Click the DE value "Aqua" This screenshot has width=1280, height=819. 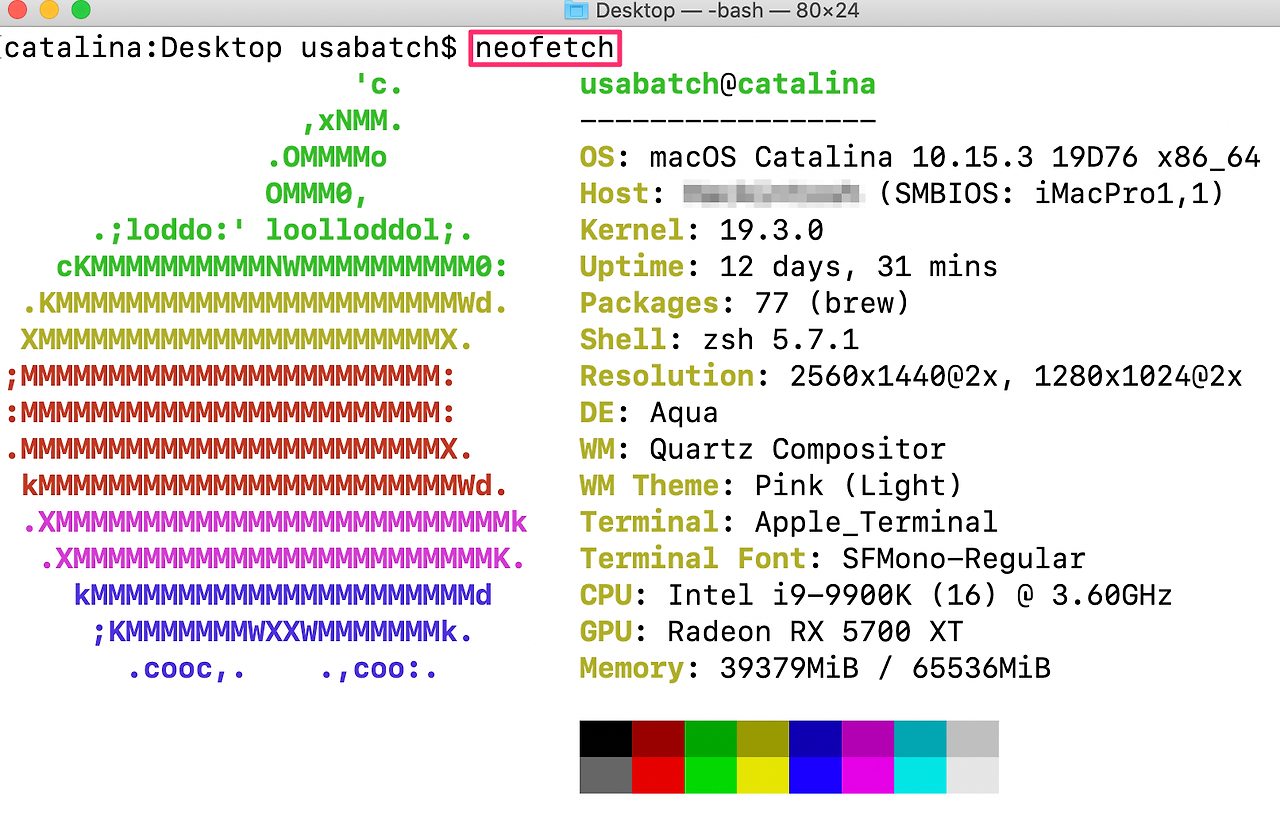point(684,412)
